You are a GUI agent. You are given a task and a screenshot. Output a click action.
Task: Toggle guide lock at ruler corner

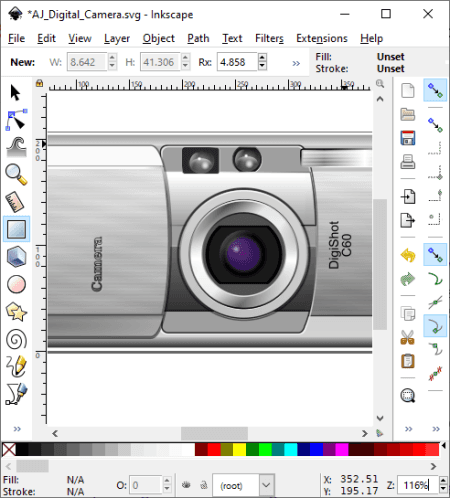point(39,83)
